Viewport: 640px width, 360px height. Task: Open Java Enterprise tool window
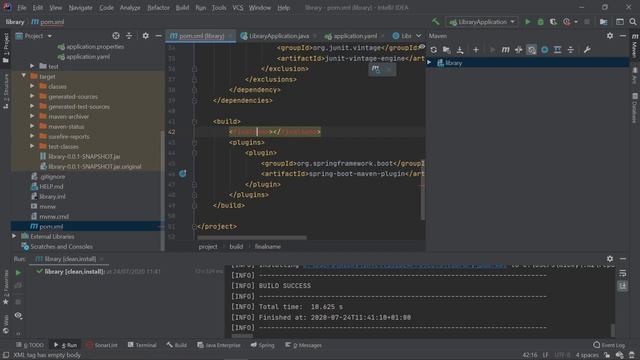[219, 345]
